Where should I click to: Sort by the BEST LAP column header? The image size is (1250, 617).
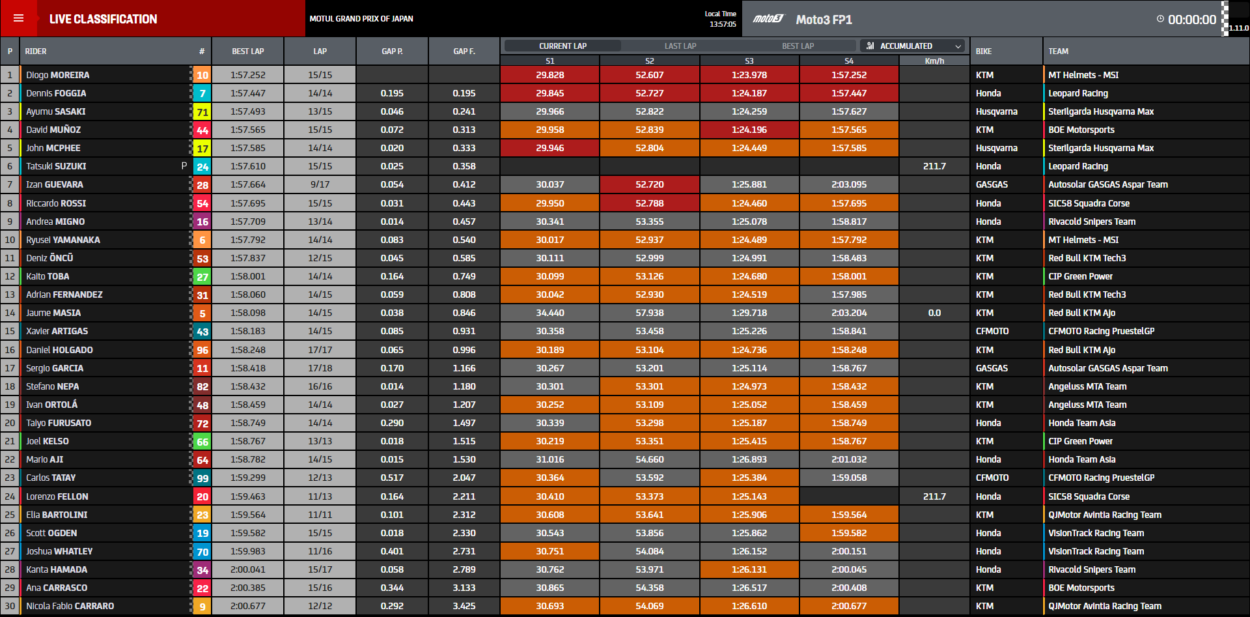tap(248, 51)
